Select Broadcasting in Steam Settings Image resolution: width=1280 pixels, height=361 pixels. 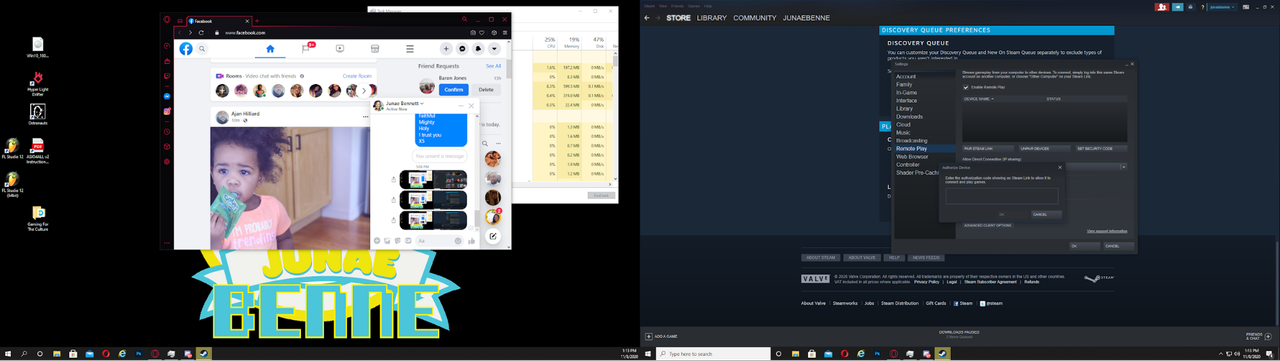coord(912,141)
